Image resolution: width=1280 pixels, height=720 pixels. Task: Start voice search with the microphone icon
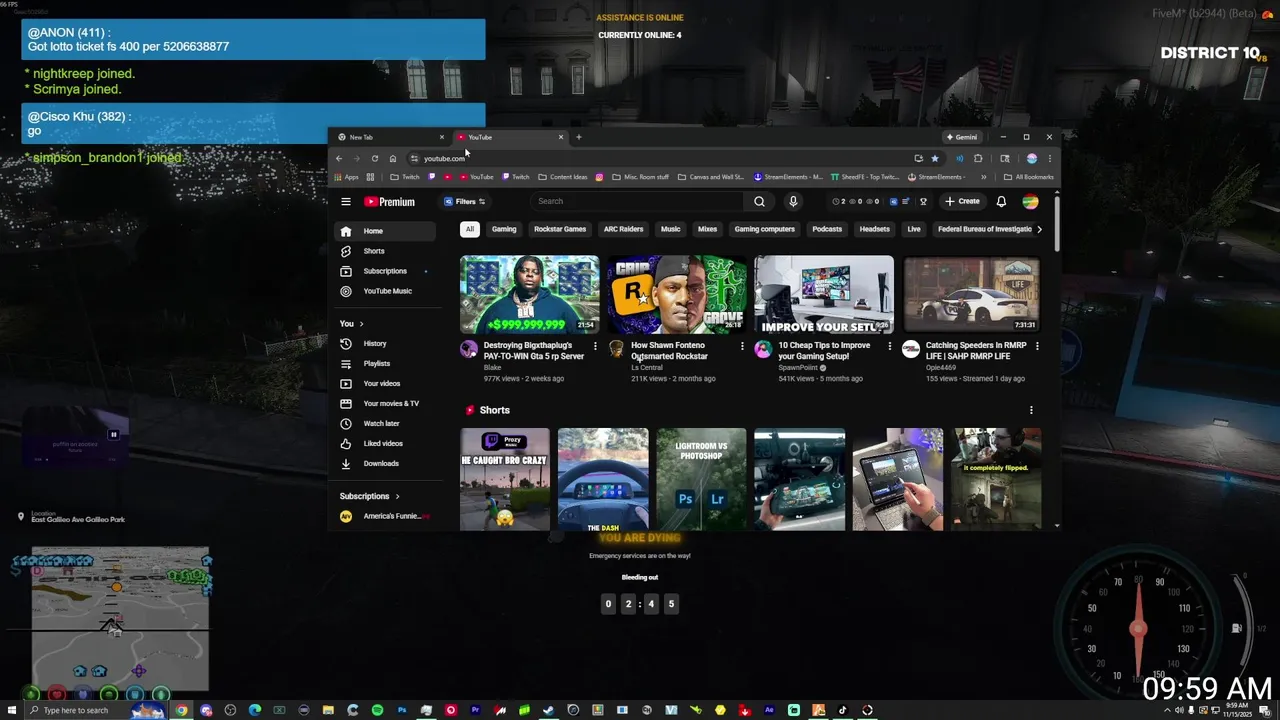pos(793,201)
